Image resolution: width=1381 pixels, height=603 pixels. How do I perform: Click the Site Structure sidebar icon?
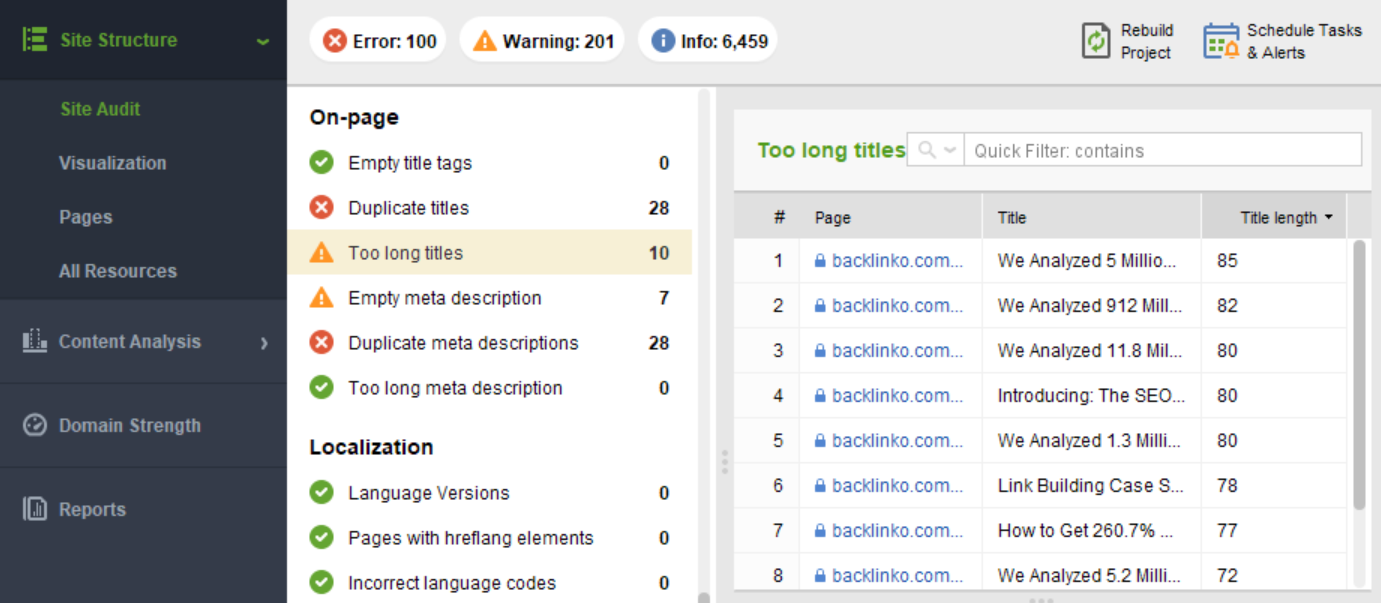pyautogui.click(x=35, y=40)
